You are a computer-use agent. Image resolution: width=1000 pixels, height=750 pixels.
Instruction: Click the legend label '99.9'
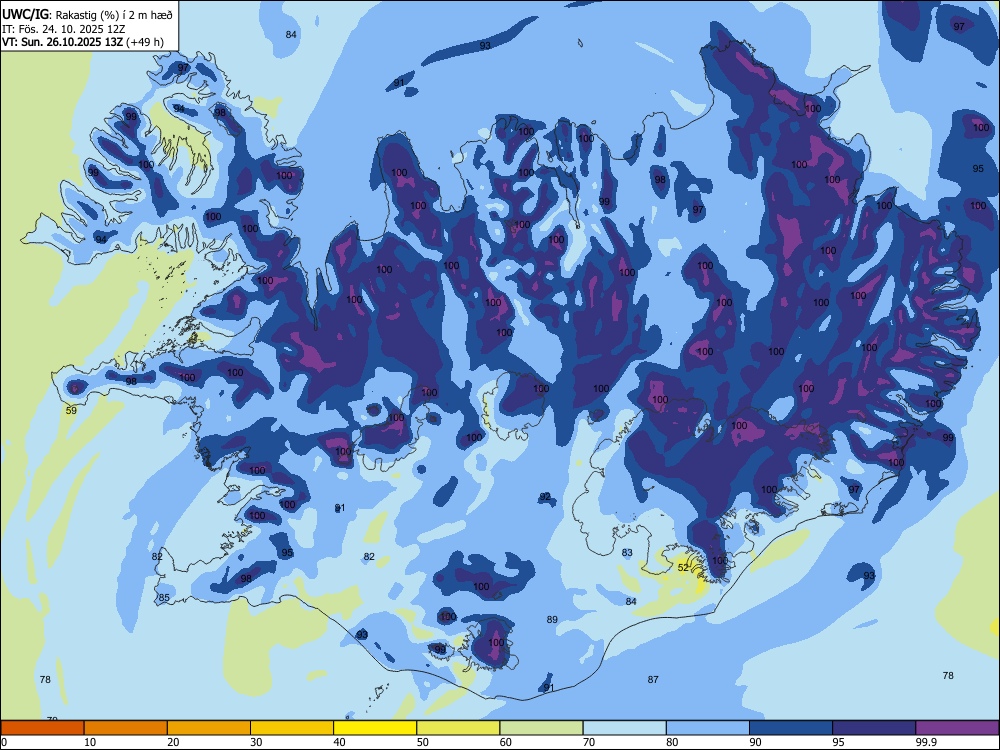point(926,742)
